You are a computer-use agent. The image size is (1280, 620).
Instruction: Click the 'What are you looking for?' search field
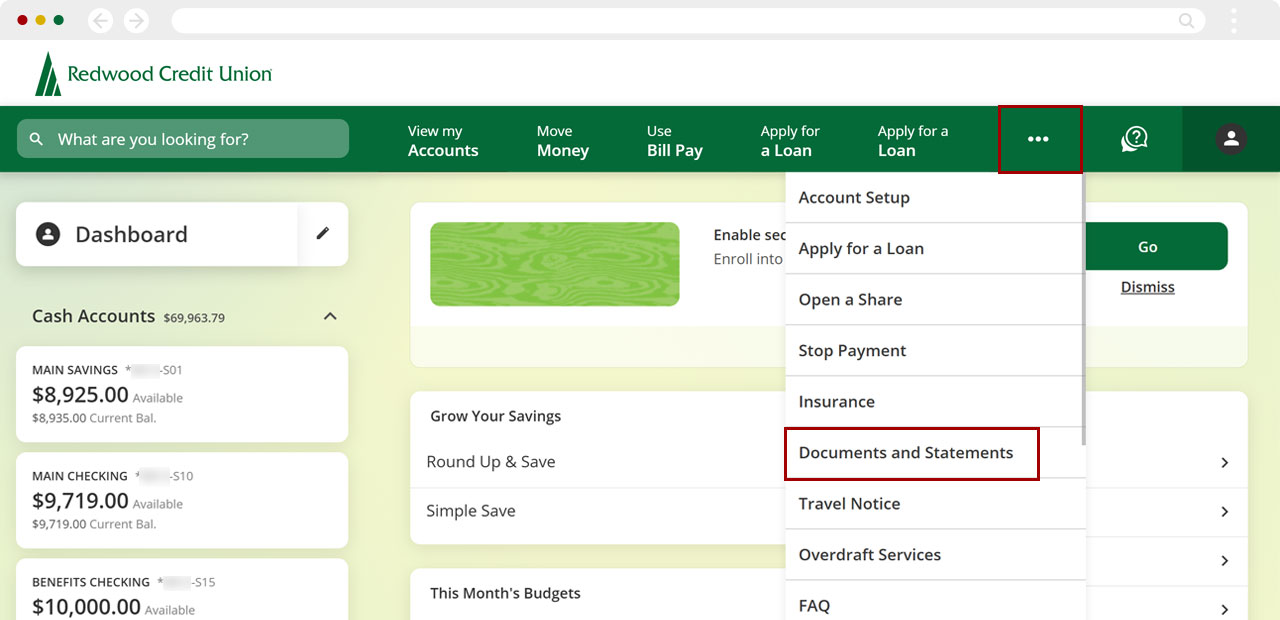183,139
